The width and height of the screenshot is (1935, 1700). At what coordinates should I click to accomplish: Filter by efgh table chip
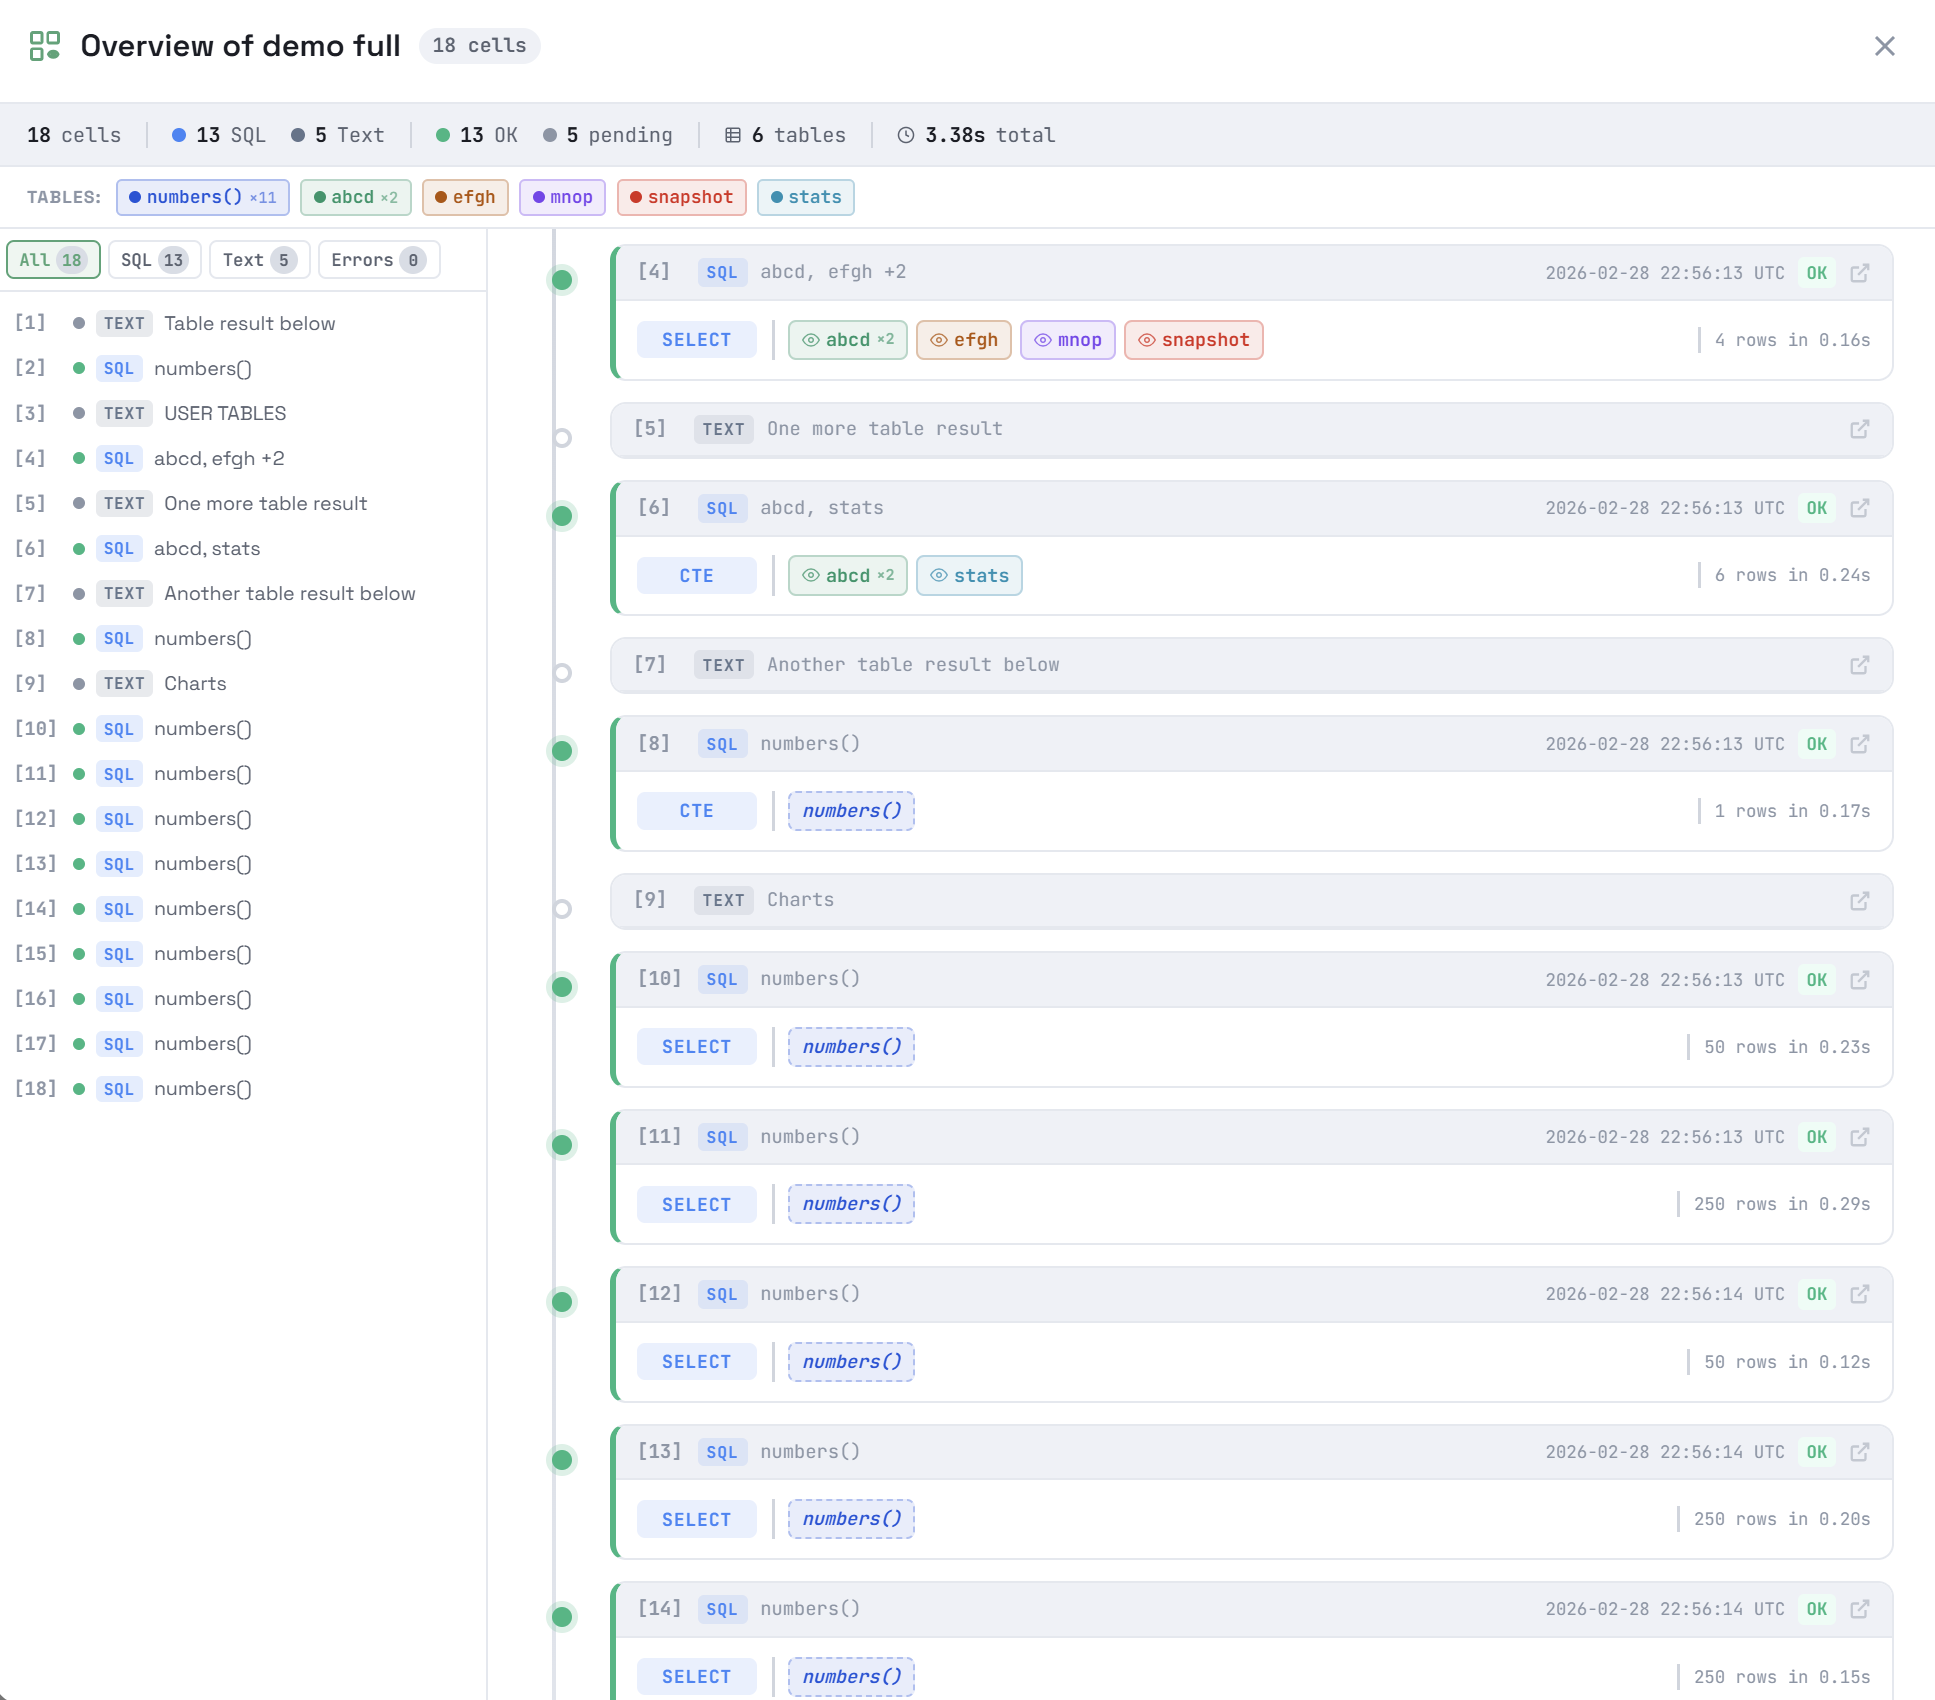[465, 197]
